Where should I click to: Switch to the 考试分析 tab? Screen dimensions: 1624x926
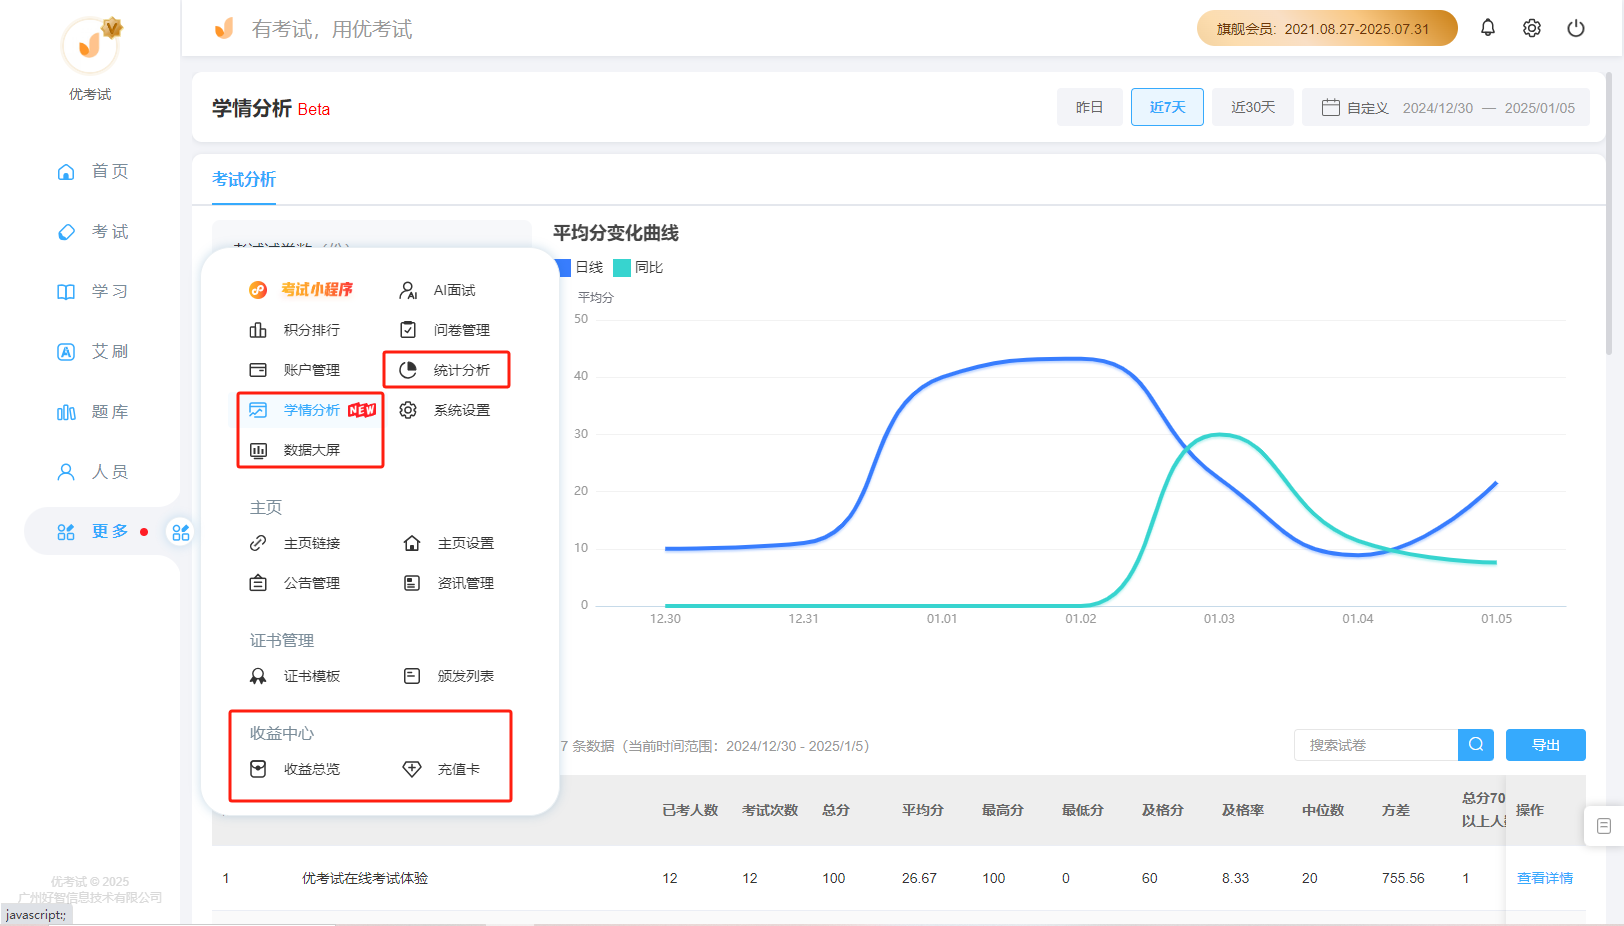tap(244, 180)
